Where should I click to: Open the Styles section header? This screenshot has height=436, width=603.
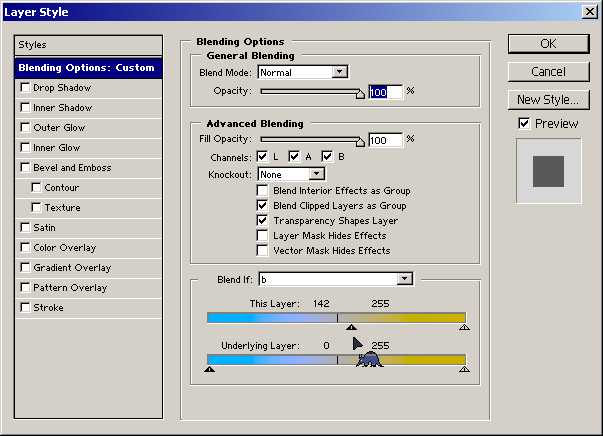coord(86,45)
